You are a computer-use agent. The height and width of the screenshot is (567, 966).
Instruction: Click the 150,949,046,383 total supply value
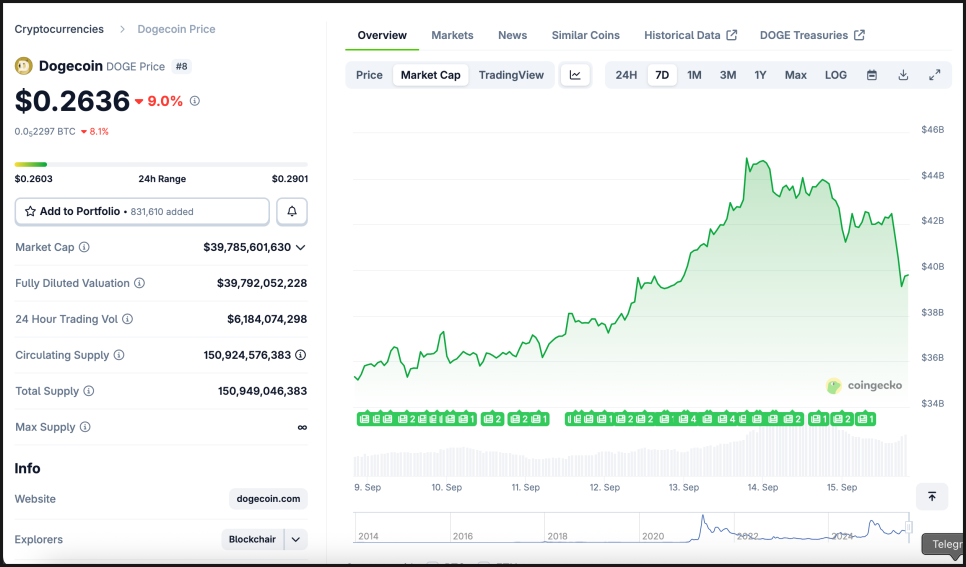pos(262,391)
